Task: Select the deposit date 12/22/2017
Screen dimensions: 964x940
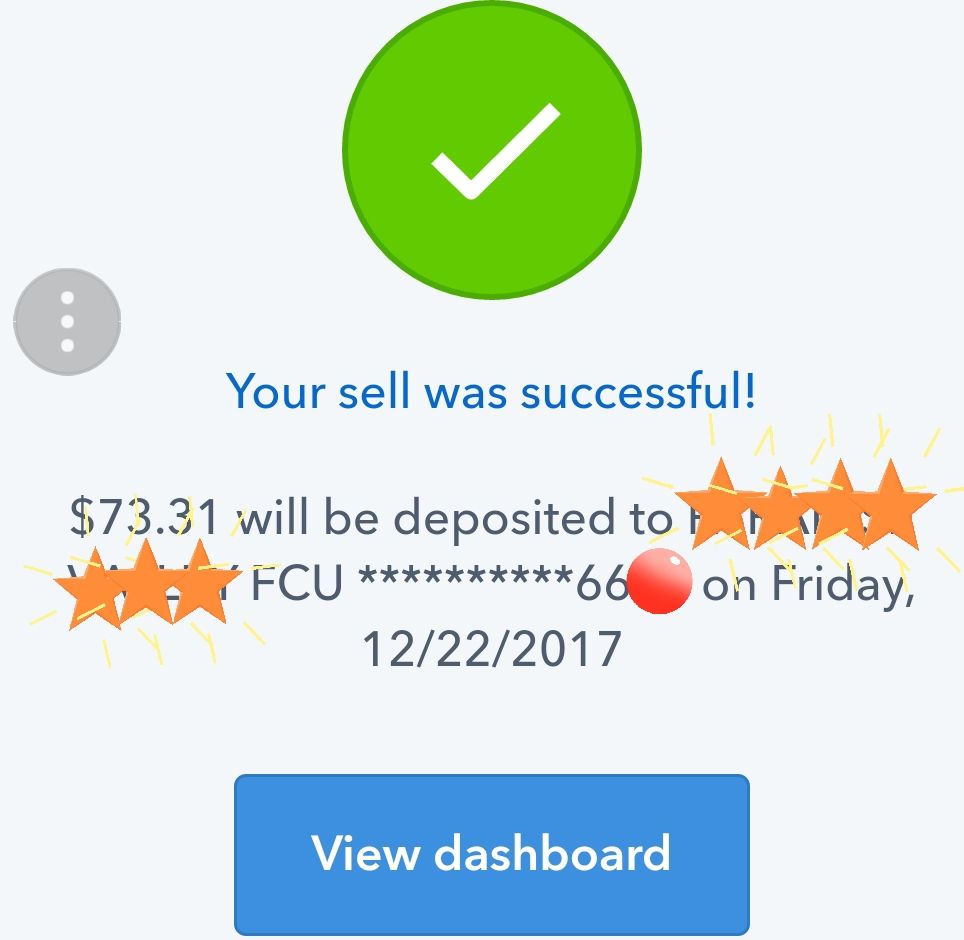Action: click(x=492, y=649)
